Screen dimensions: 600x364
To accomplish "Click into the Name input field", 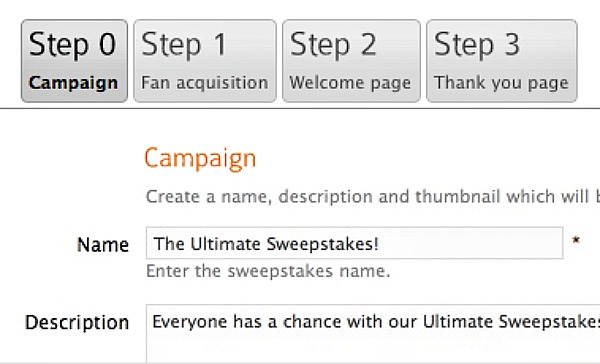I will coord(354,243).
